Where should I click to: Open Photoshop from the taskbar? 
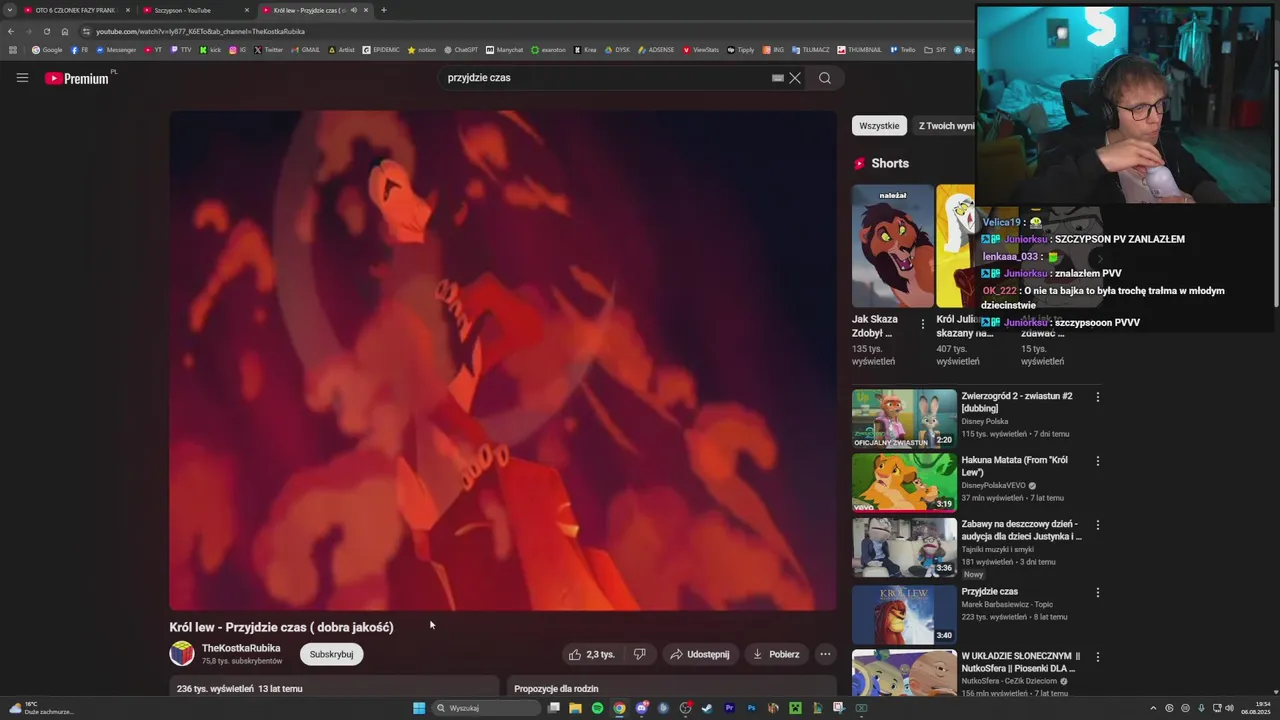(751, 708)
